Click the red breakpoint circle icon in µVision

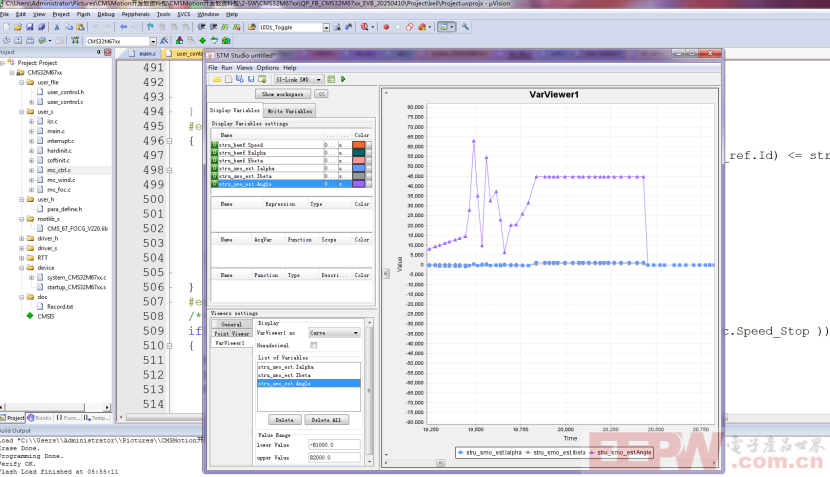click(386, 27)
